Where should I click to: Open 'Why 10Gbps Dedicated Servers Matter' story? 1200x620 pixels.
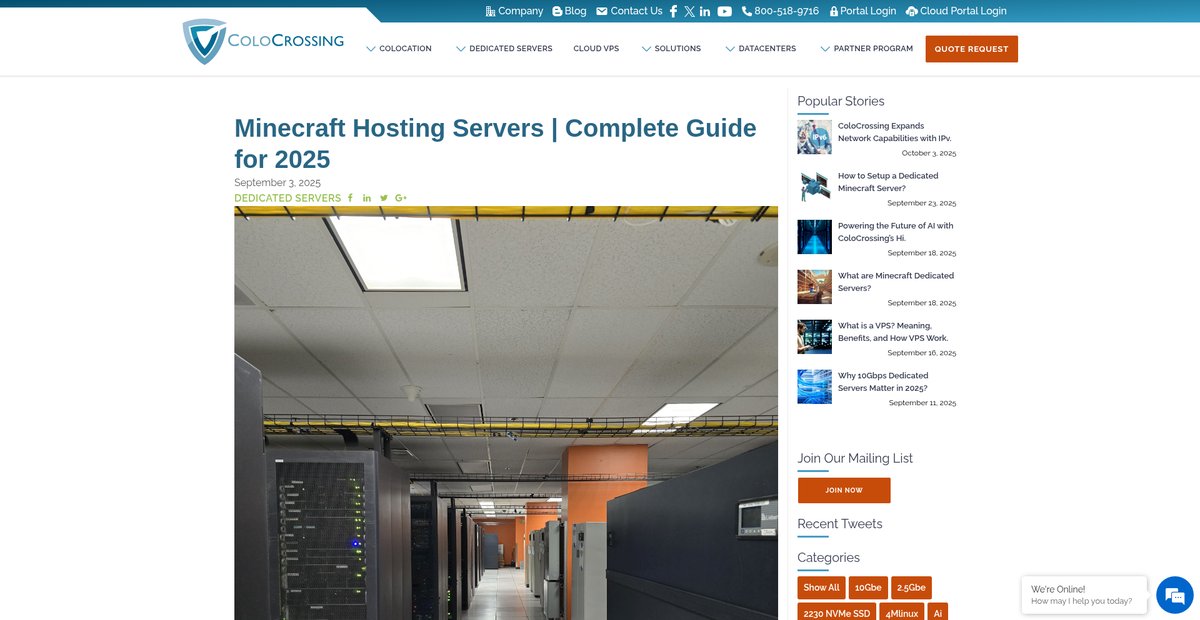click(x=883, y=382)
